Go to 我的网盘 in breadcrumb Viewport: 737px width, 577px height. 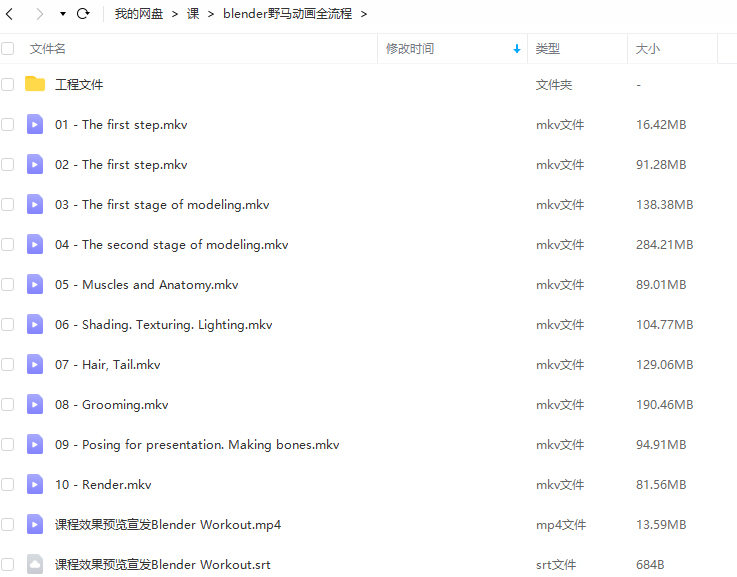pos(139,14)
